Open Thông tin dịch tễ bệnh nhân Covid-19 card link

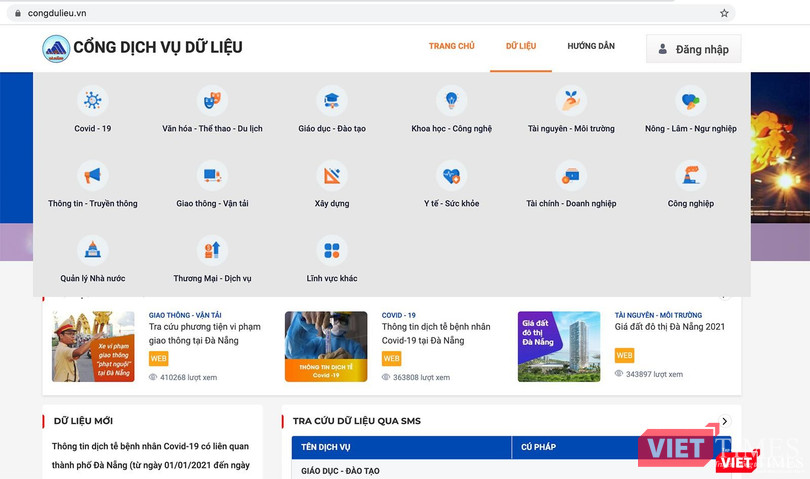pos(436,333)
